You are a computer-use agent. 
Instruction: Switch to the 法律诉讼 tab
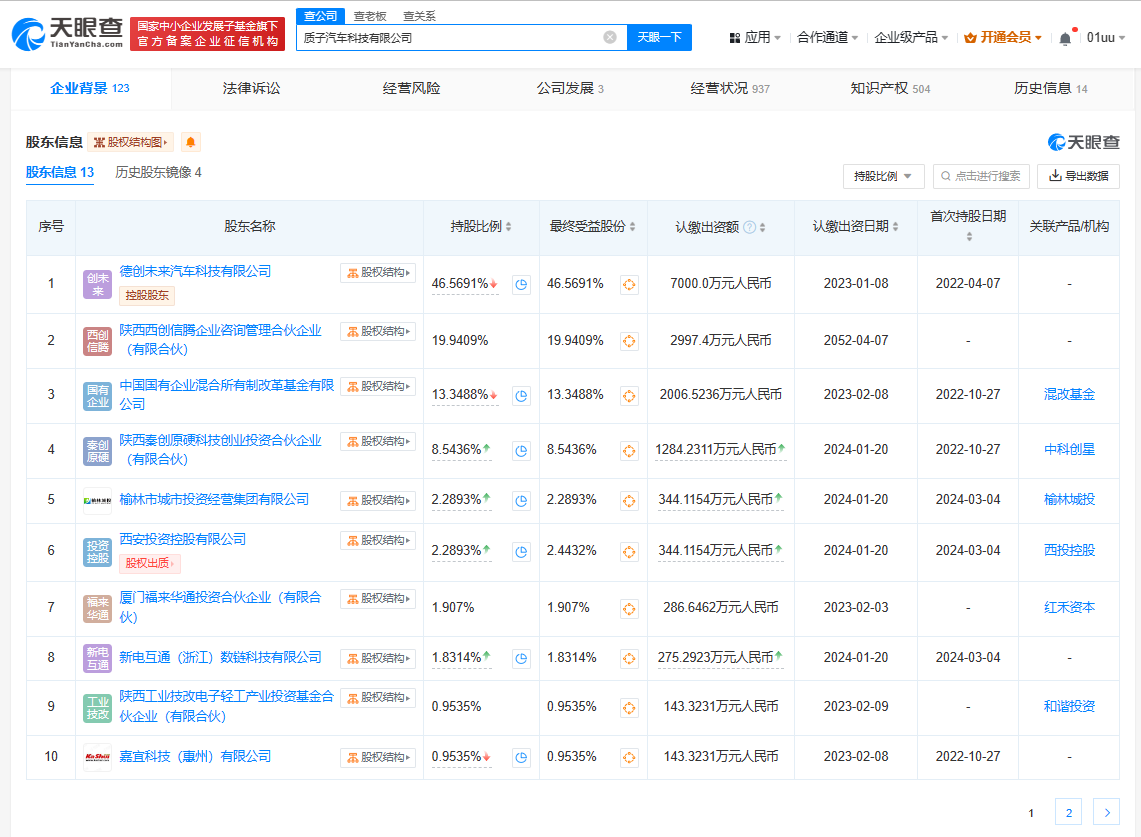point(252,88)
